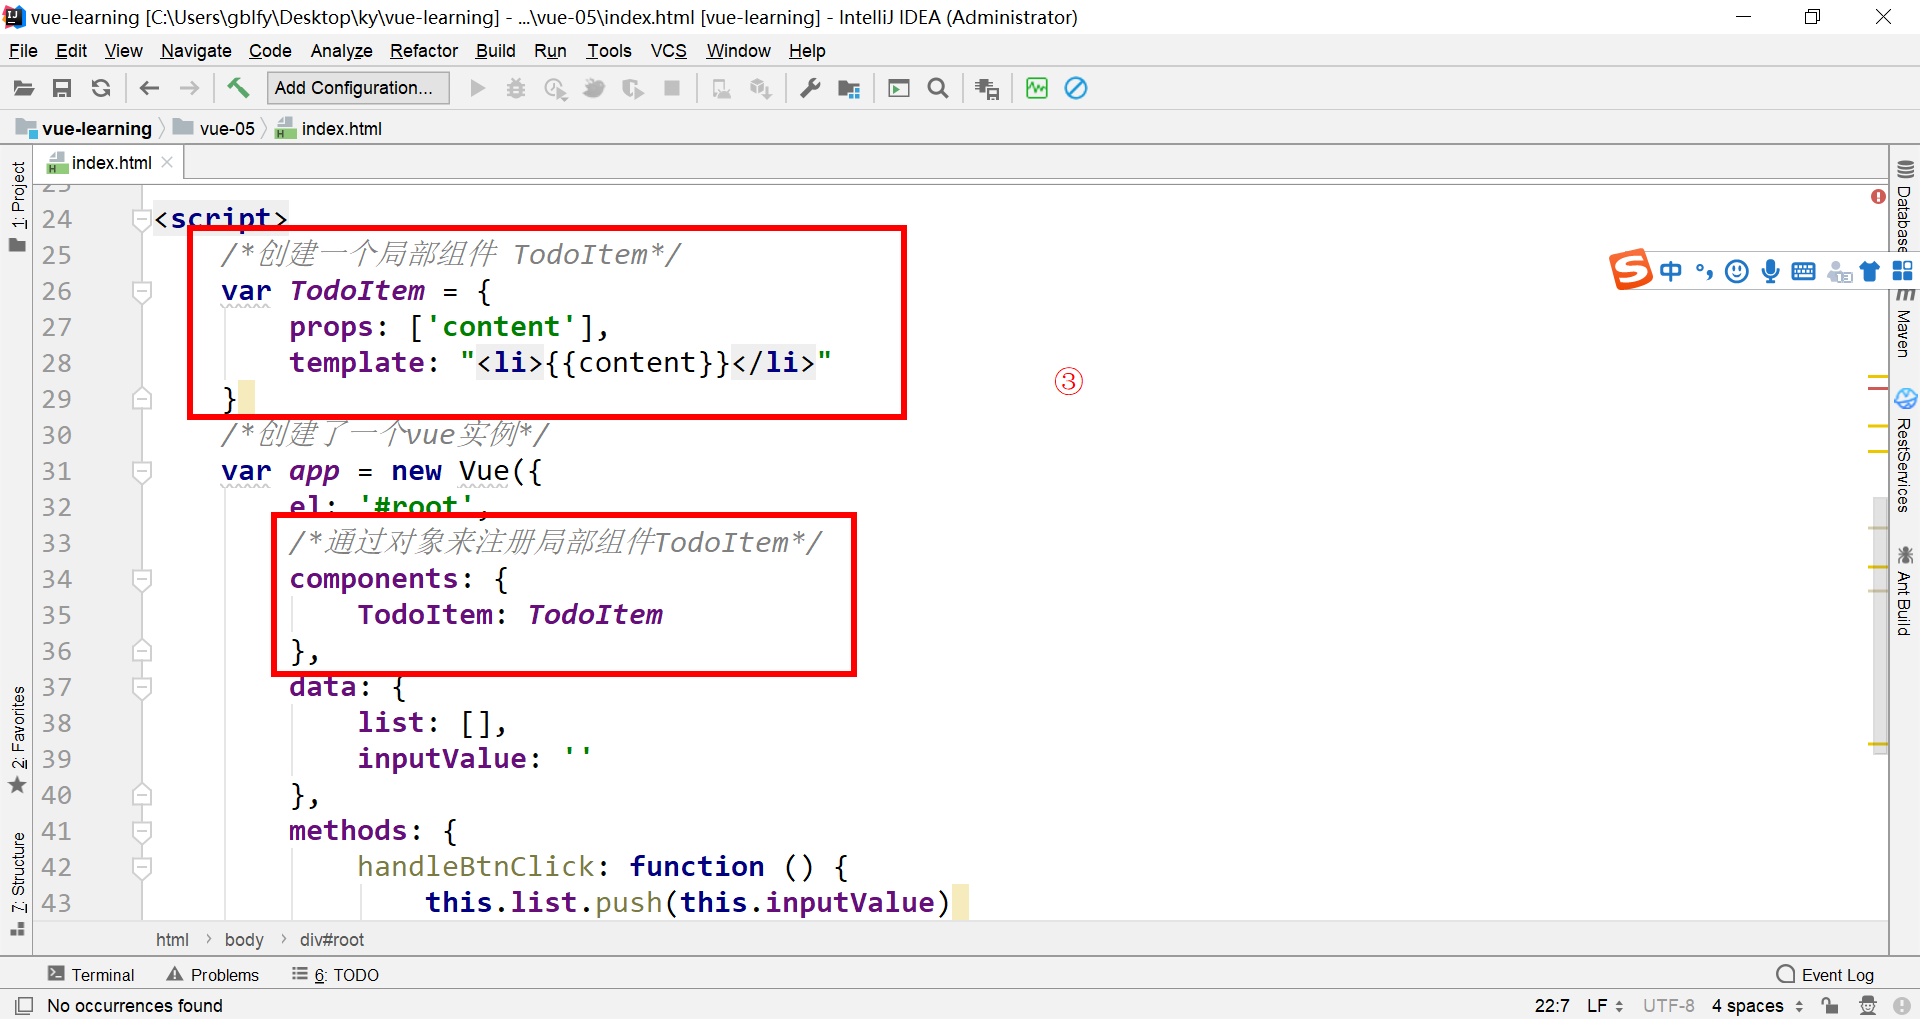
Task: Toggle Chinese/English input mode in Sogou bar
Action: (x=1671, y=271)
